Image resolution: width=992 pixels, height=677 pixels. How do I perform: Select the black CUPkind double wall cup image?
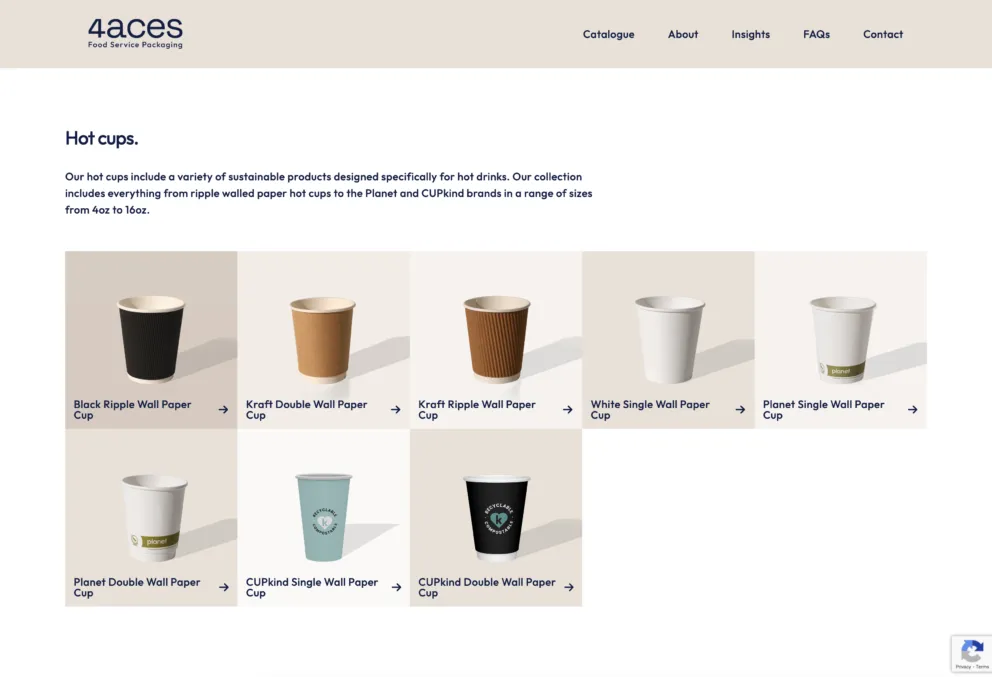(497, 517)
